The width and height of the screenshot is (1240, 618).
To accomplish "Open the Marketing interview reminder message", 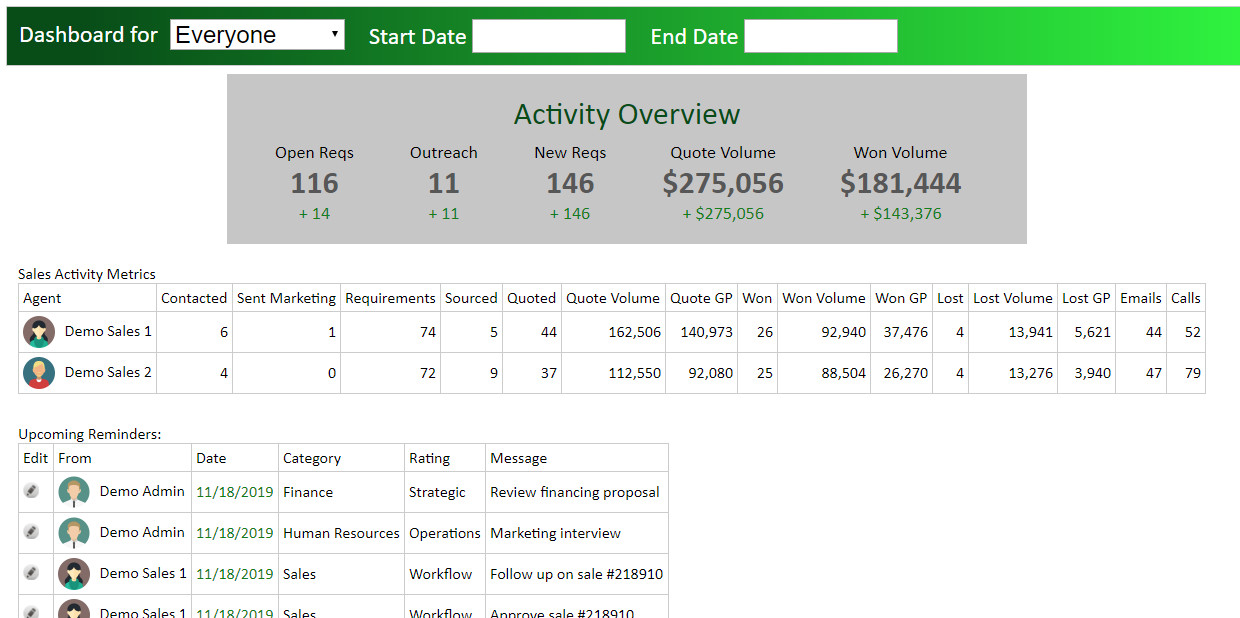I will pyautogui.click(x=553, y=532).
